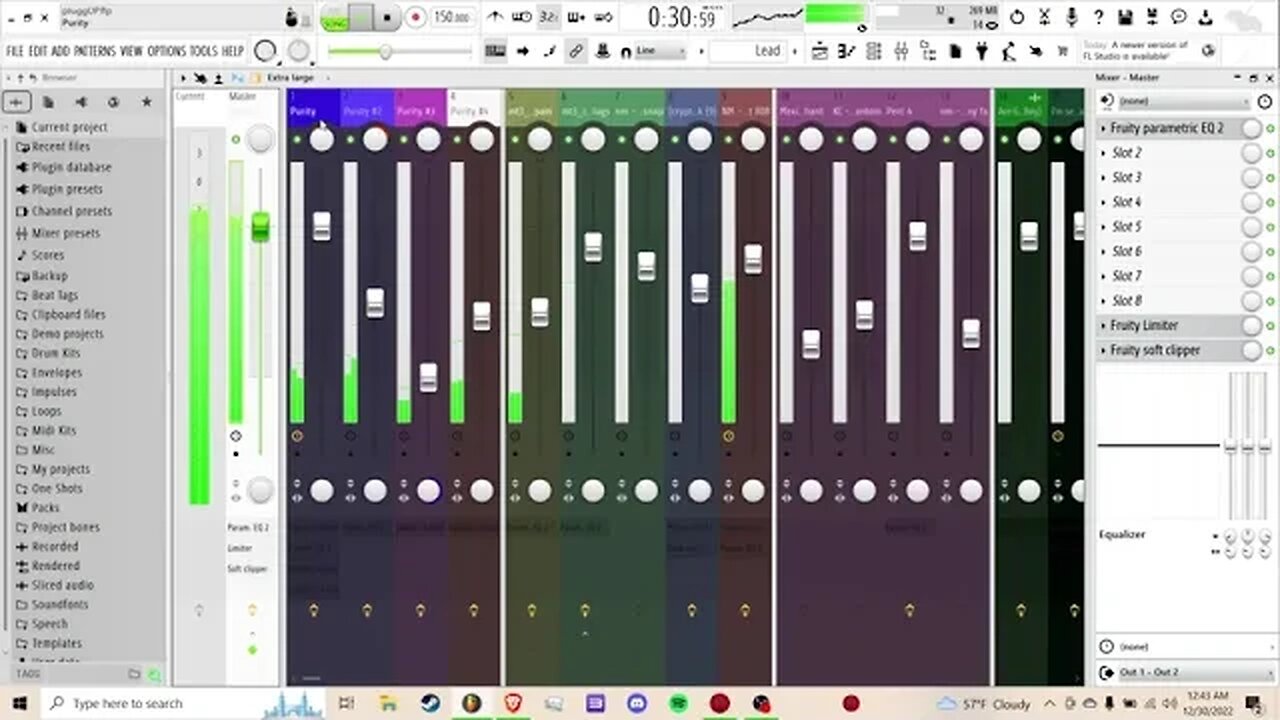Expand the Fruity Limiter slot arrow

(1104, 325)
